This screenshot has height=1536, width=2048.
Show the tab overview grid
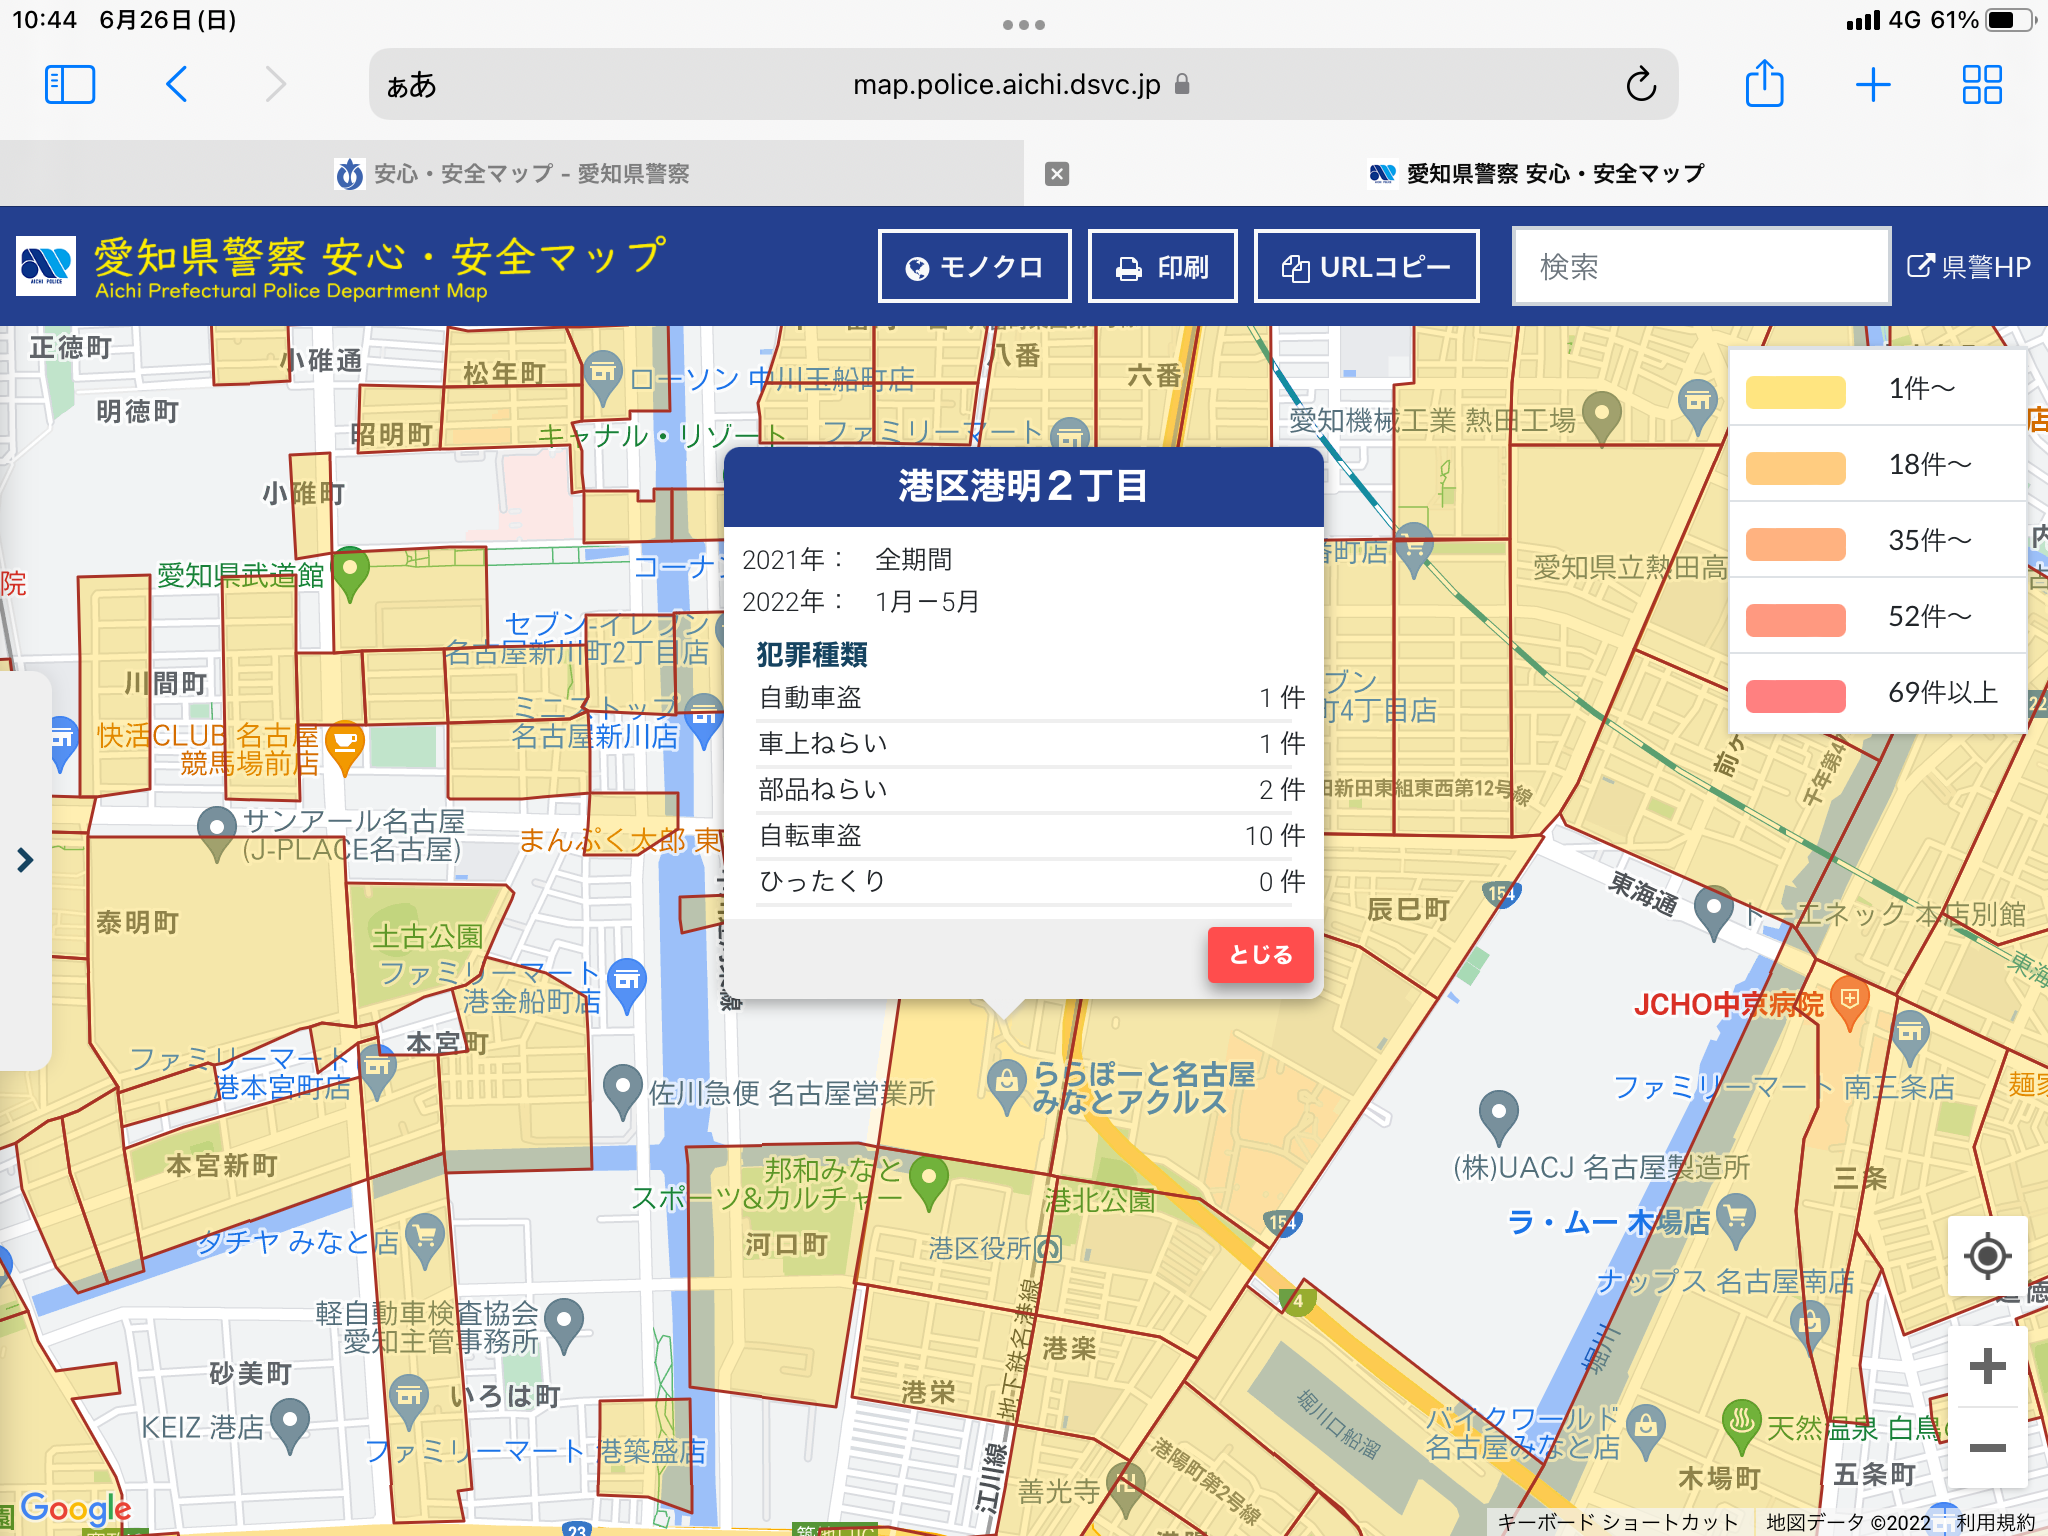click(1982, 85)
